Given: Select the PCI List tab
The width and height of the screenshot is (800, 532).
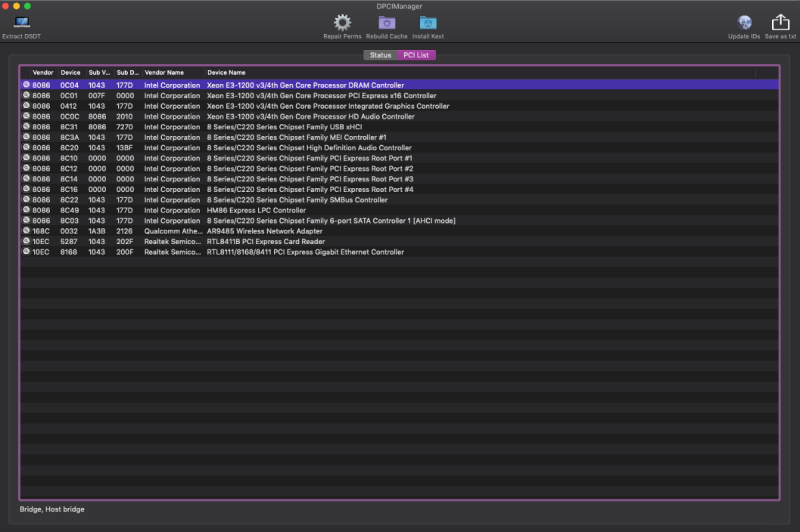Looking at the screenshot, I should click(x=417, y=55).
